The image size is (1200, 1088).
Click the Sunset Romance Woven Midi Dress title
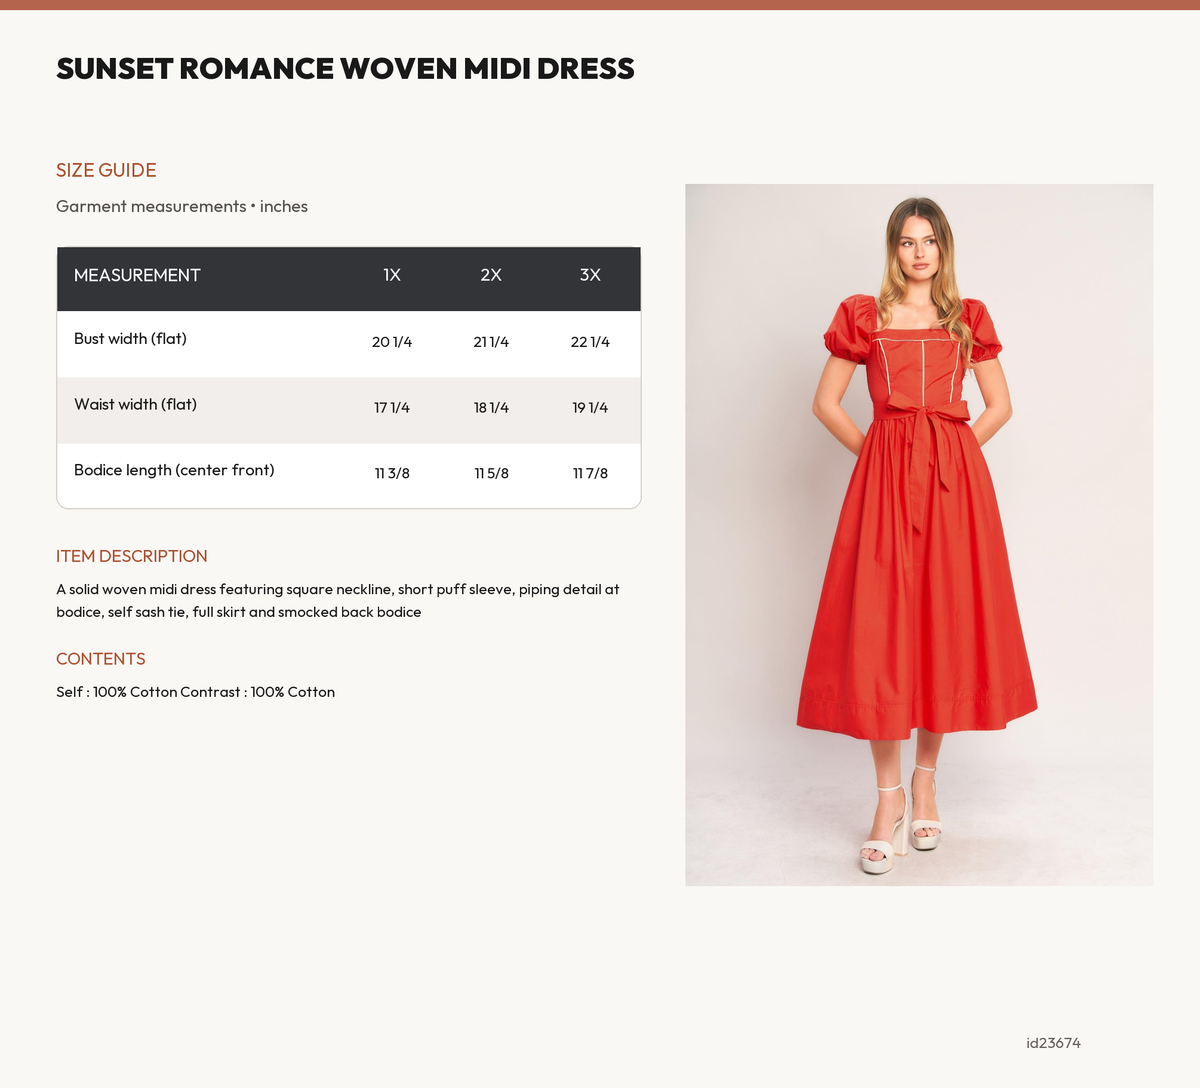coord(345,68)
